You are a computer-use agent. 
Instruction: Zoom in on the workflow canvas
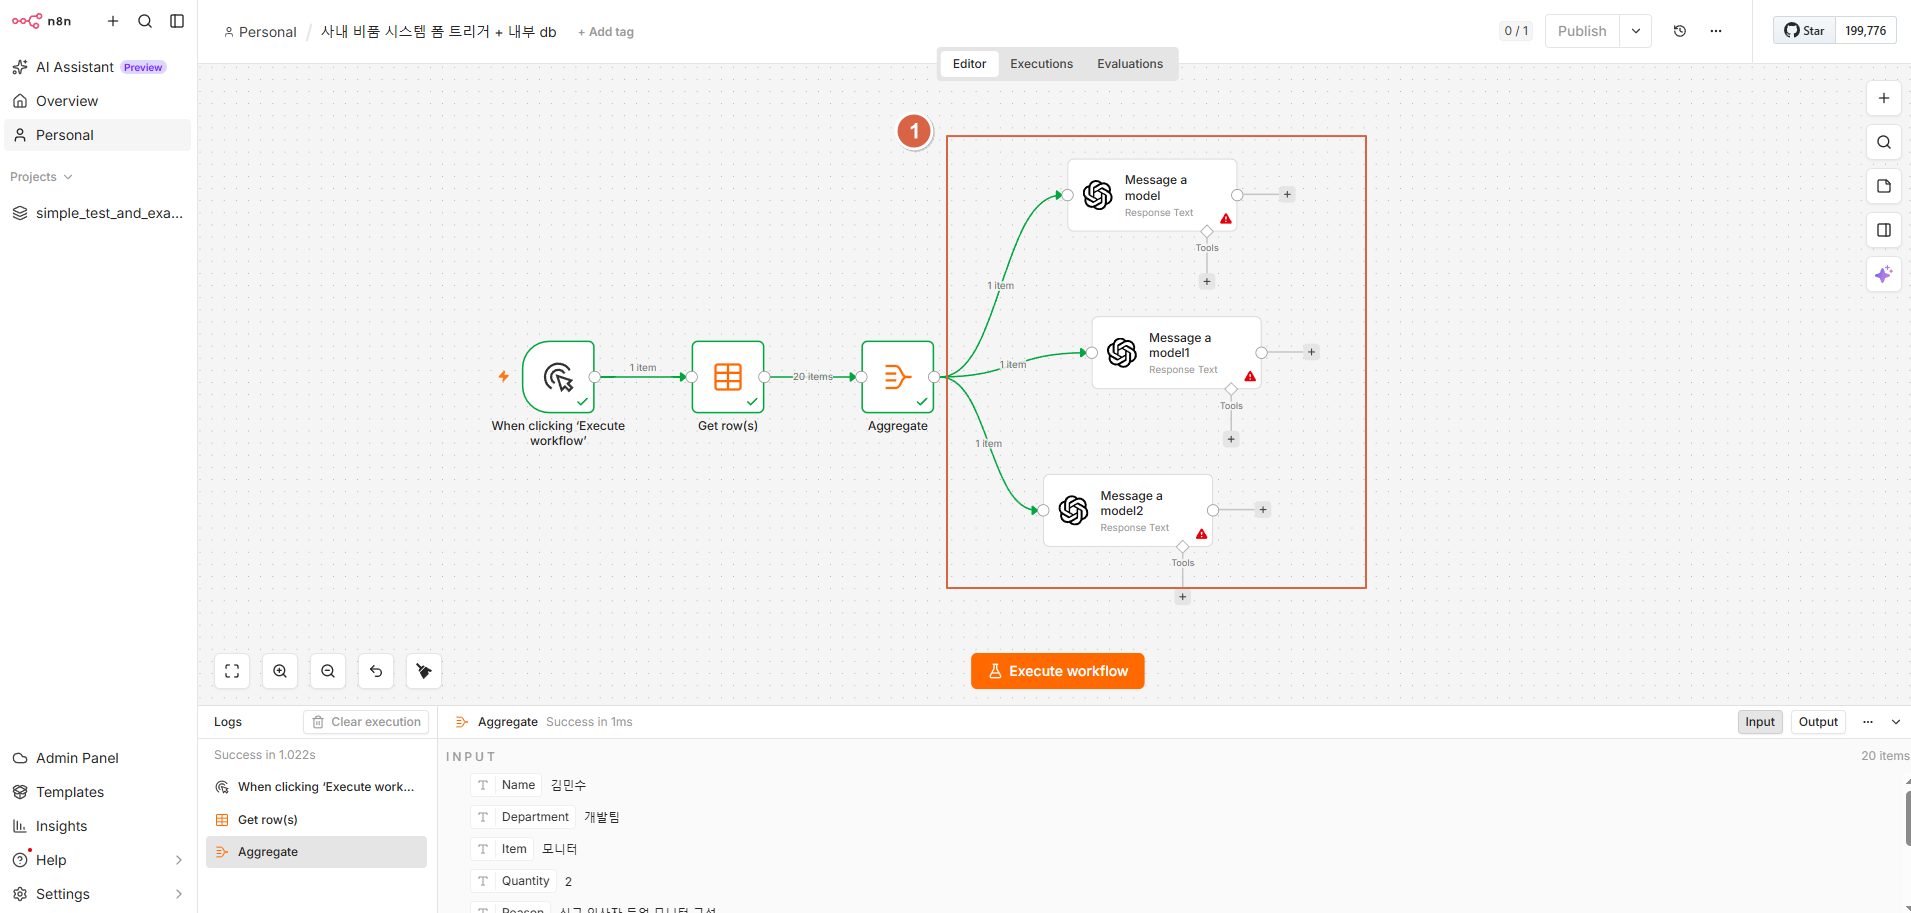click(x=280, y=671)
